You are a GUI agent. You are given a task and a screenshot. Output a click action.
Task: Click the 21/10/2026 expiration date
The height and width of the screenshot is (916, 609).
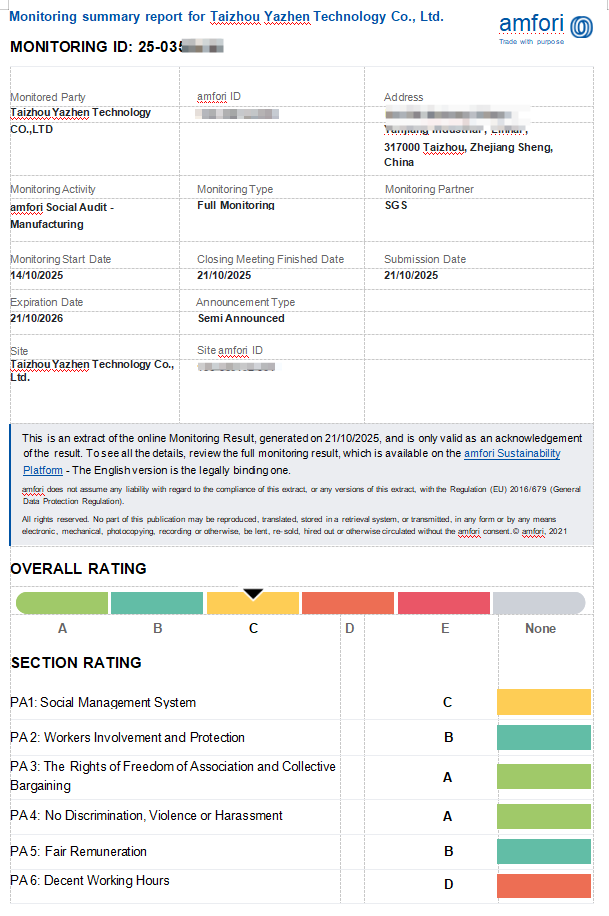36,318
